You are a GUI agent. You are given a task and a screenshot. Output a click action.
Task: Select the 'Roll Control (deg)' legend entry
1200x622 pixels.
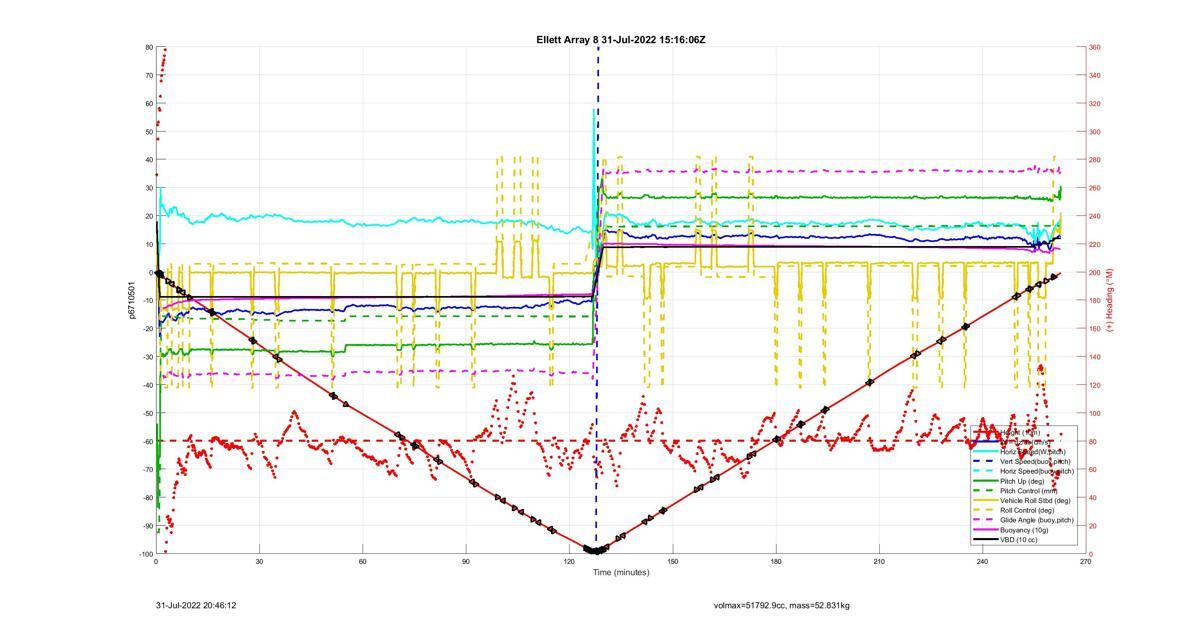1013,510
